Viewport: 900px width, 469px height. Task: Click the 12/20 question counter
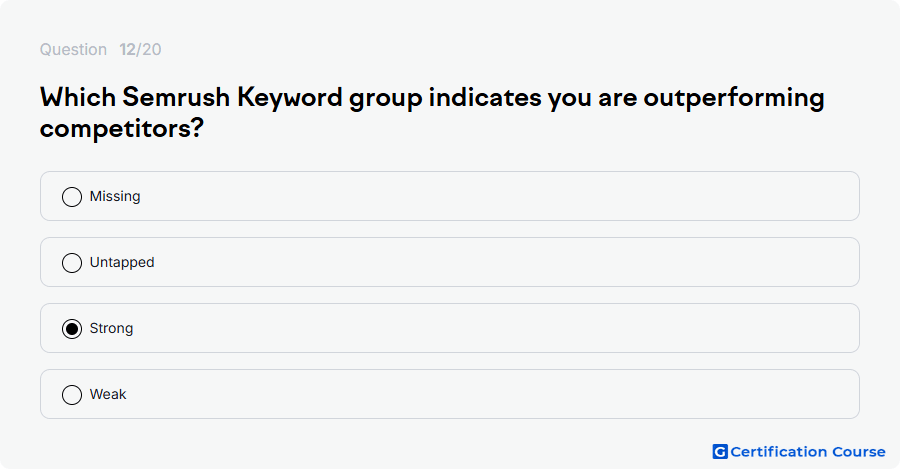pyautogui.click(x=140, y=49)
